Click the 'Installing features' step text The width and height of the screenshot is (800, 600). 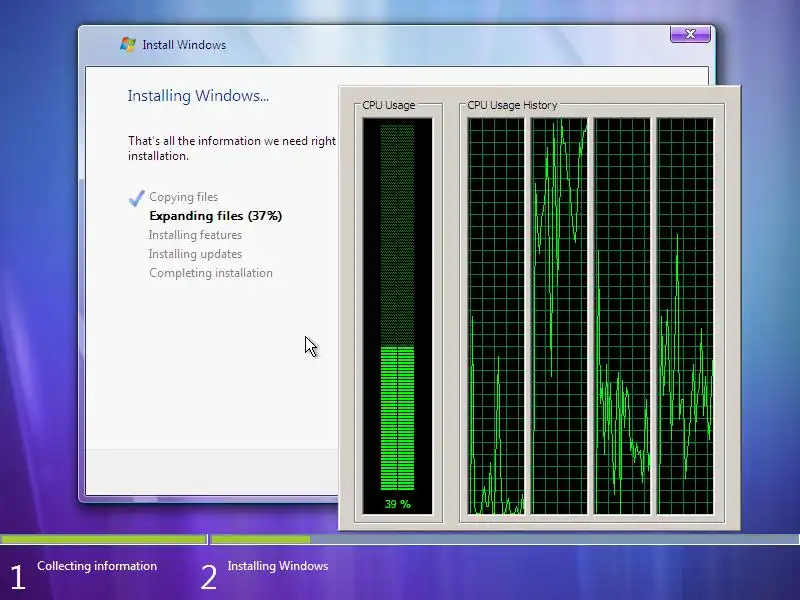click(x=195, y=235)
